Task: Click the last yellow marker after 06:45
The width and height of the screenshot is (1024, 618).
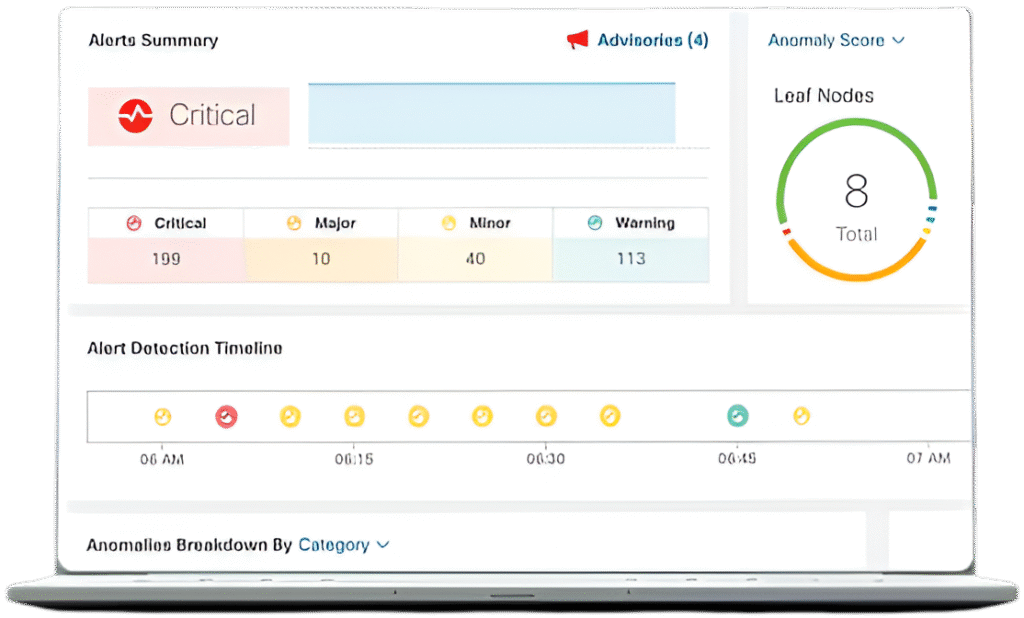Action: [801, 416]
